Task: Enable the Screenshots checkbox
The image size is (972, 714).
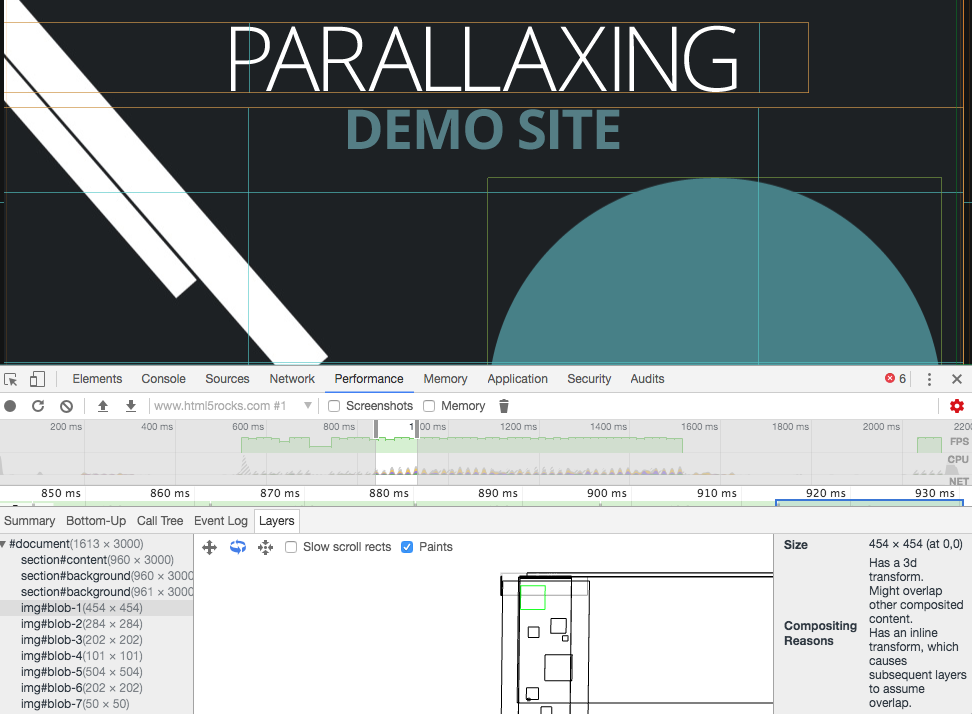Action: click(x=333, y=406)
